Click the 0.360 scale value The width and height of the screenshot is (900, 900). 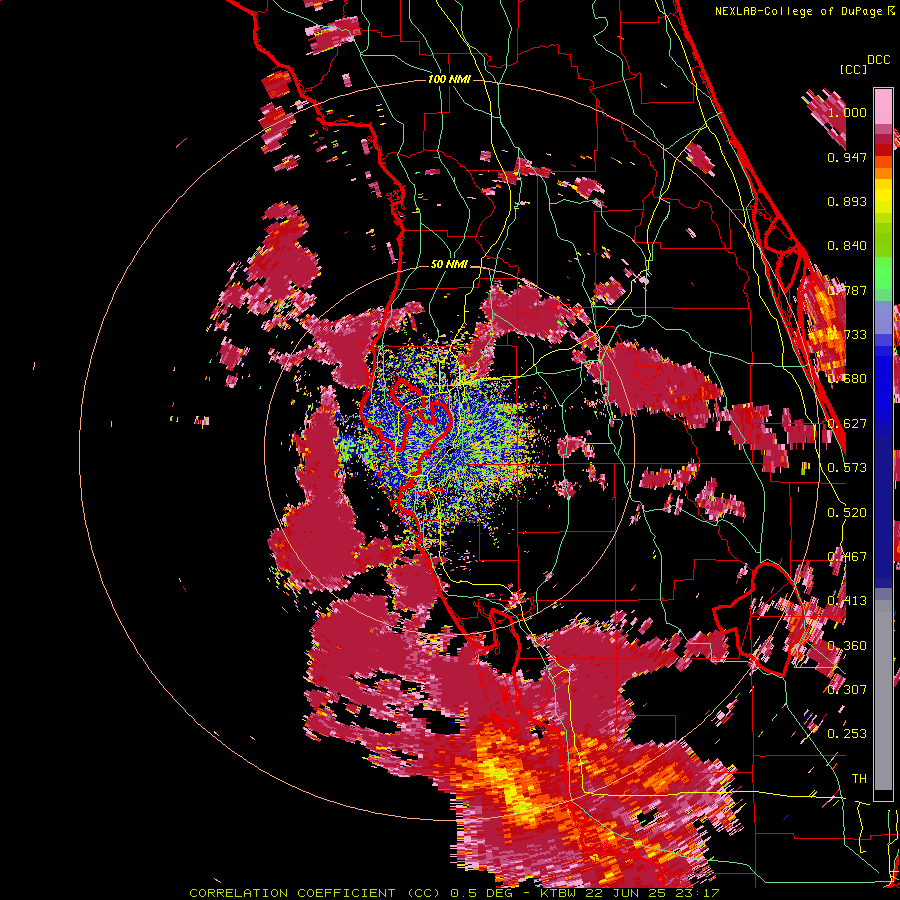[x=847, y=645]
